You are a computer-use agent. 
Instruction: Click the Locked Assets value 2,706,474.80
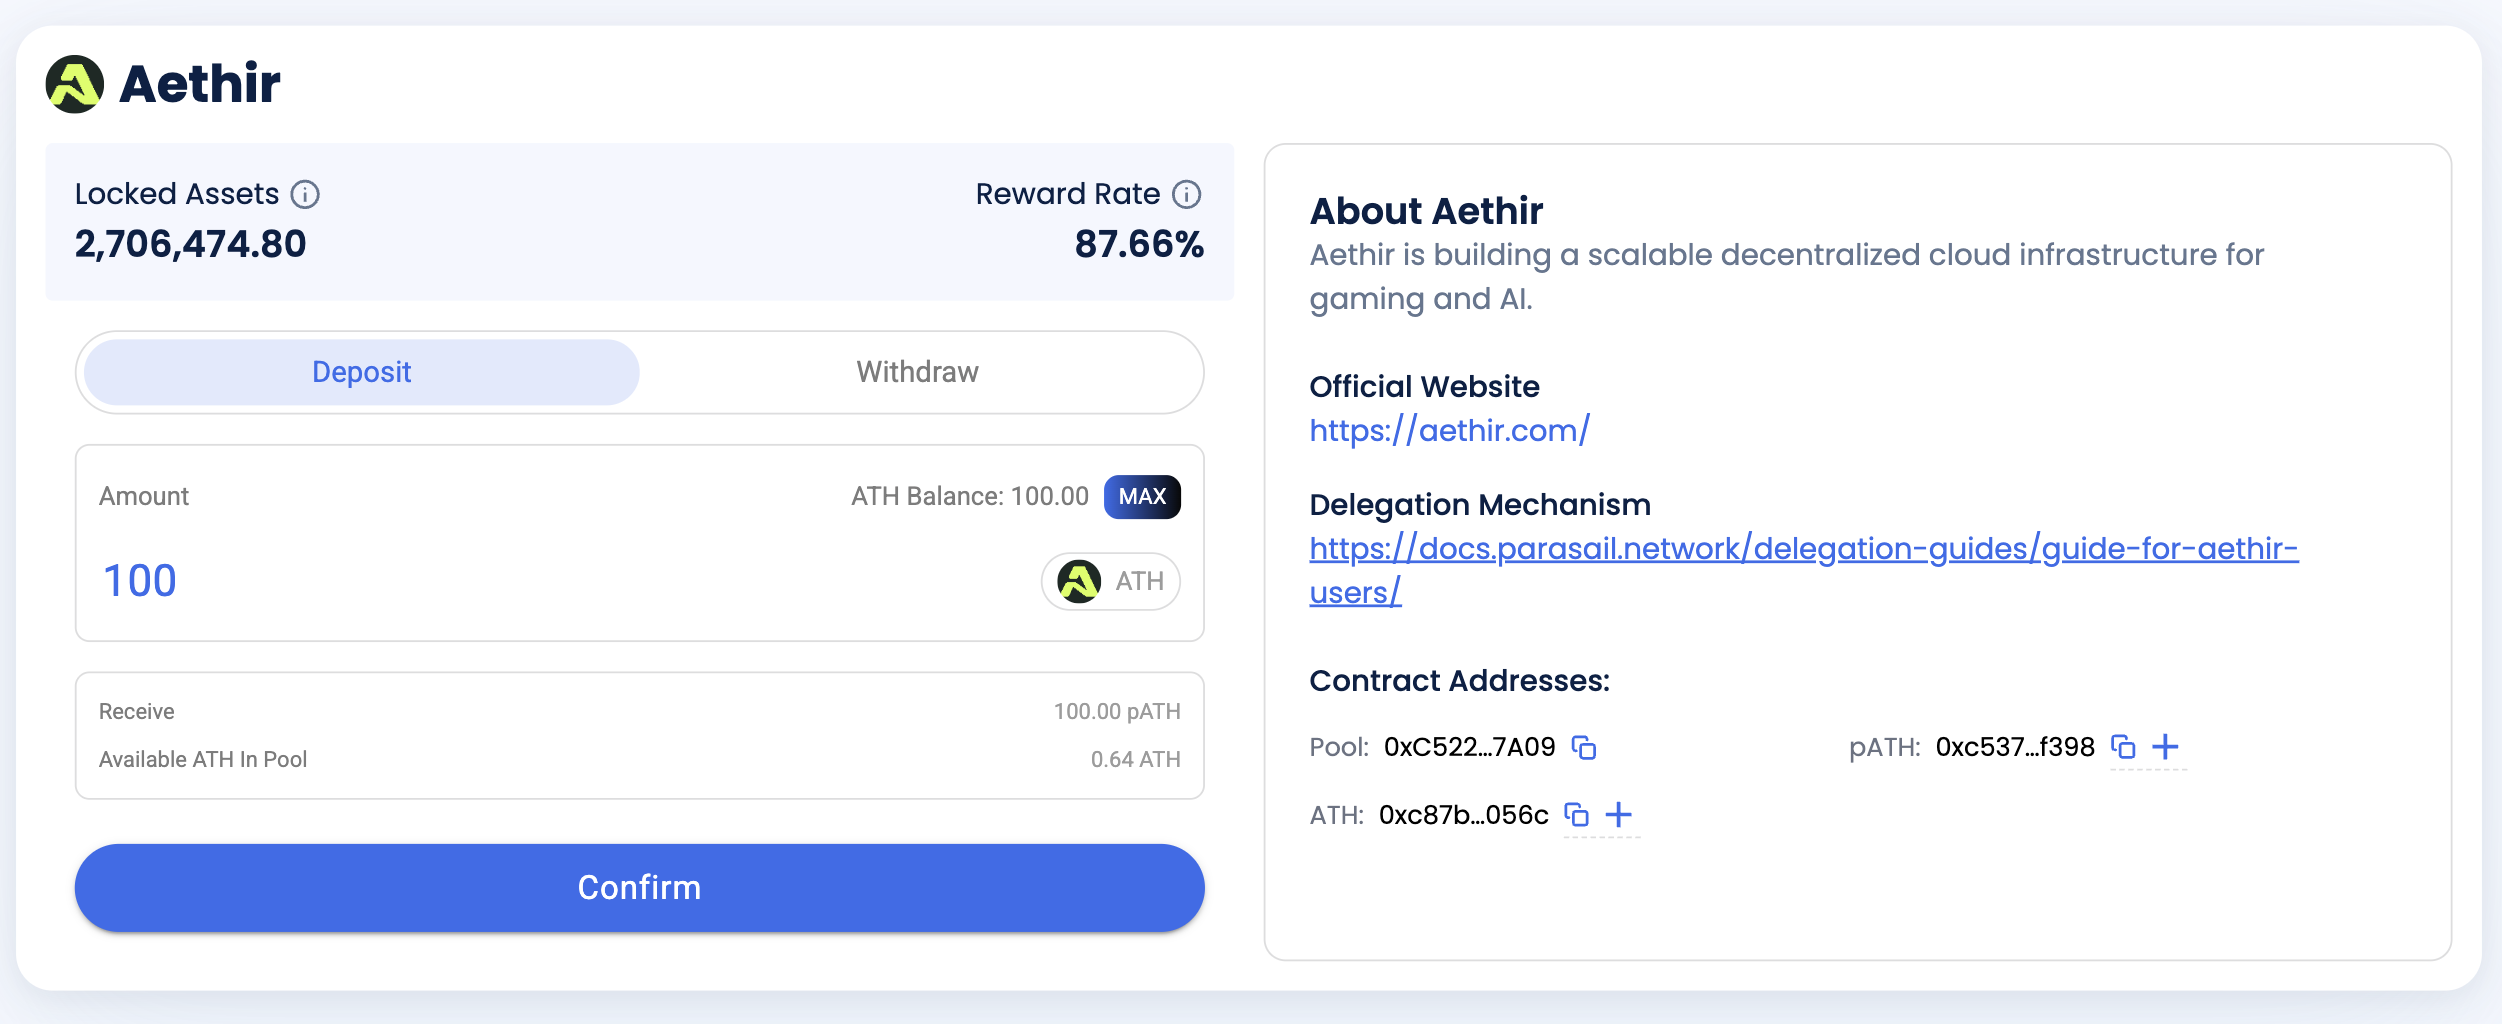click(x=191, y=244)
